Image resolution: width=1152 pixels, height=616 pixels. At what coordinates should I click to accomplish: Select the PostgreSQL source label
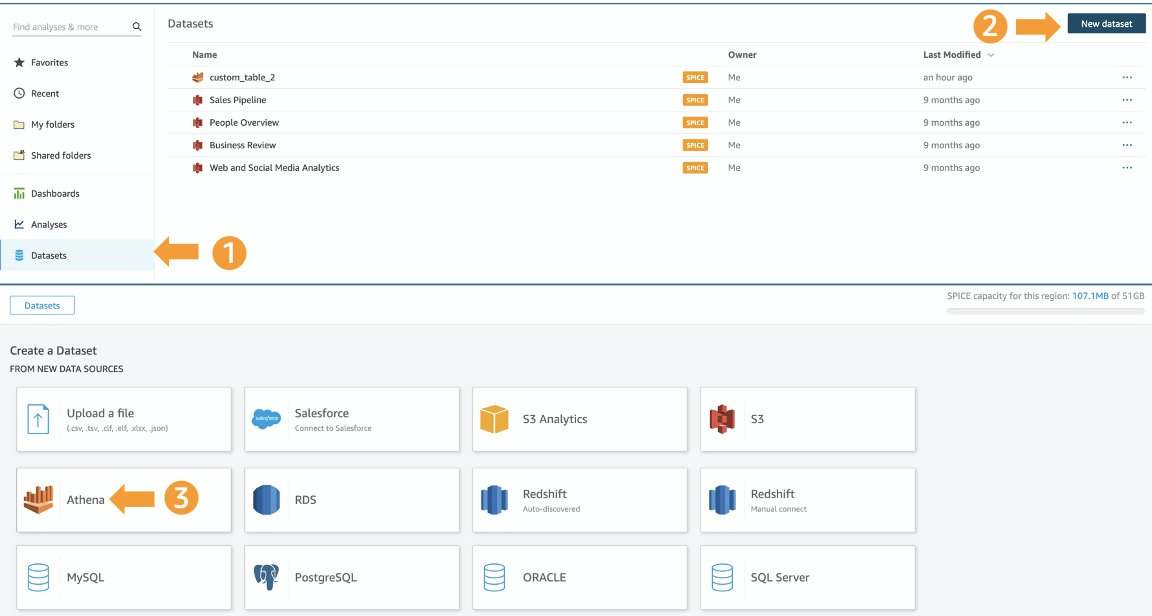[325, 578]
